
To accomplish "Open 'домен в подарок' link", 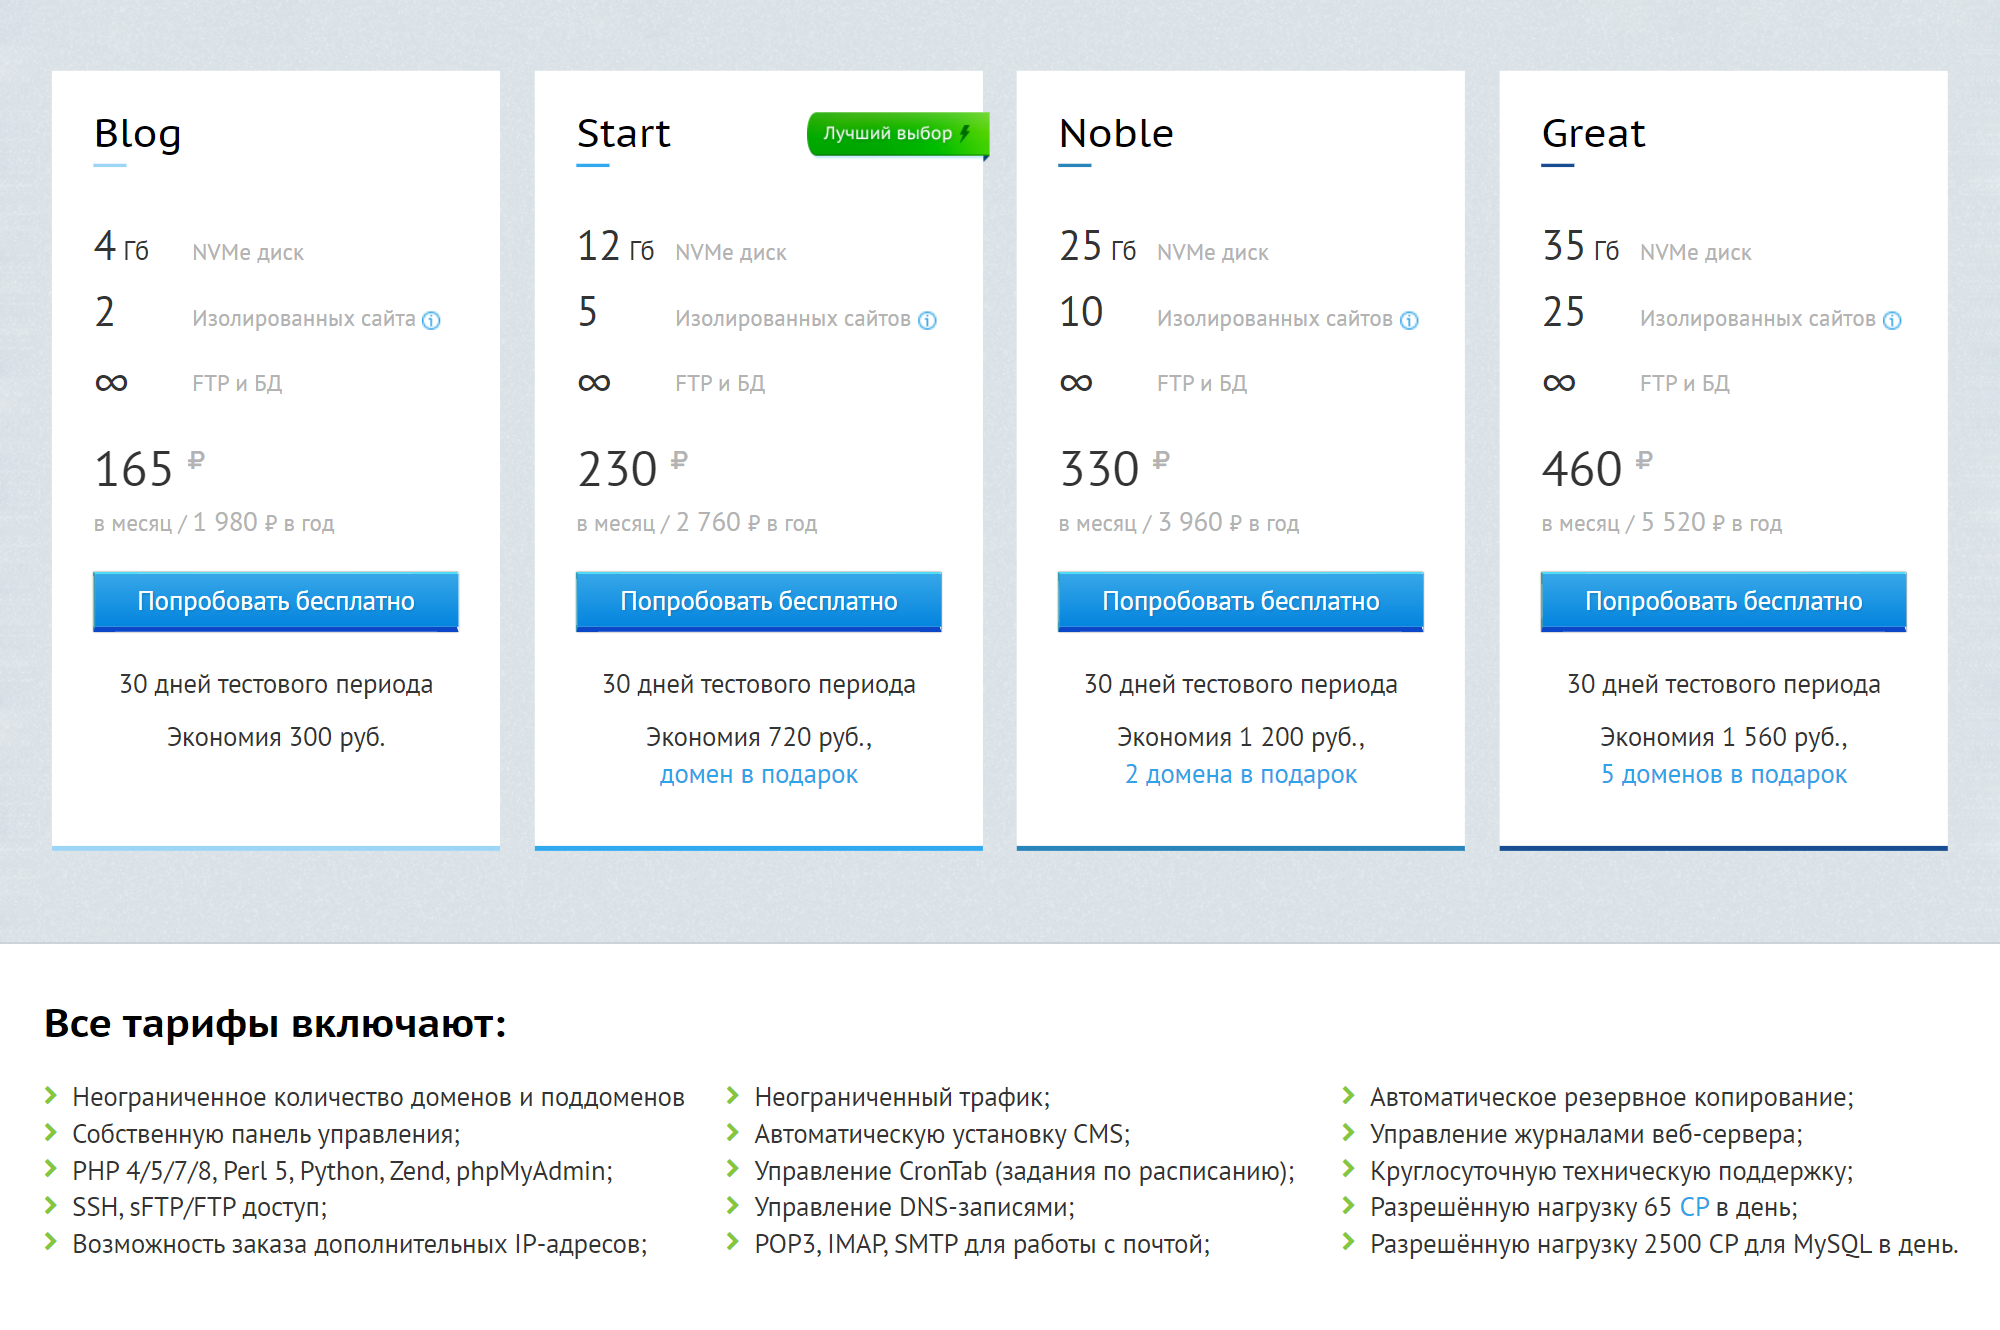I will (x=759, y=775).
